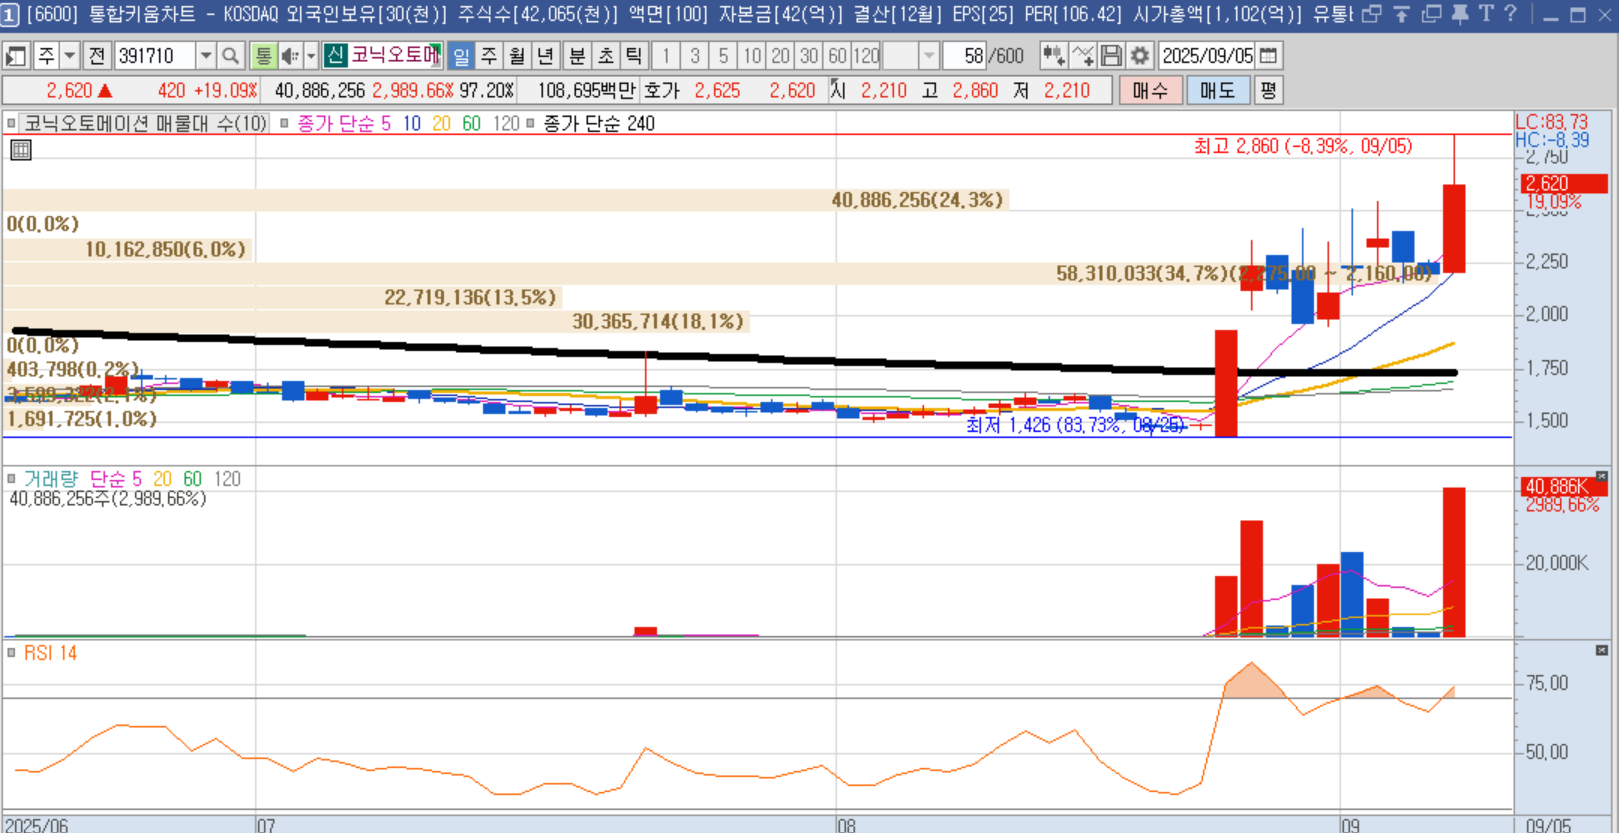Click the 매도 sell button
1619x833 pixels.
pyautogui.click(x=1217, y=90)
